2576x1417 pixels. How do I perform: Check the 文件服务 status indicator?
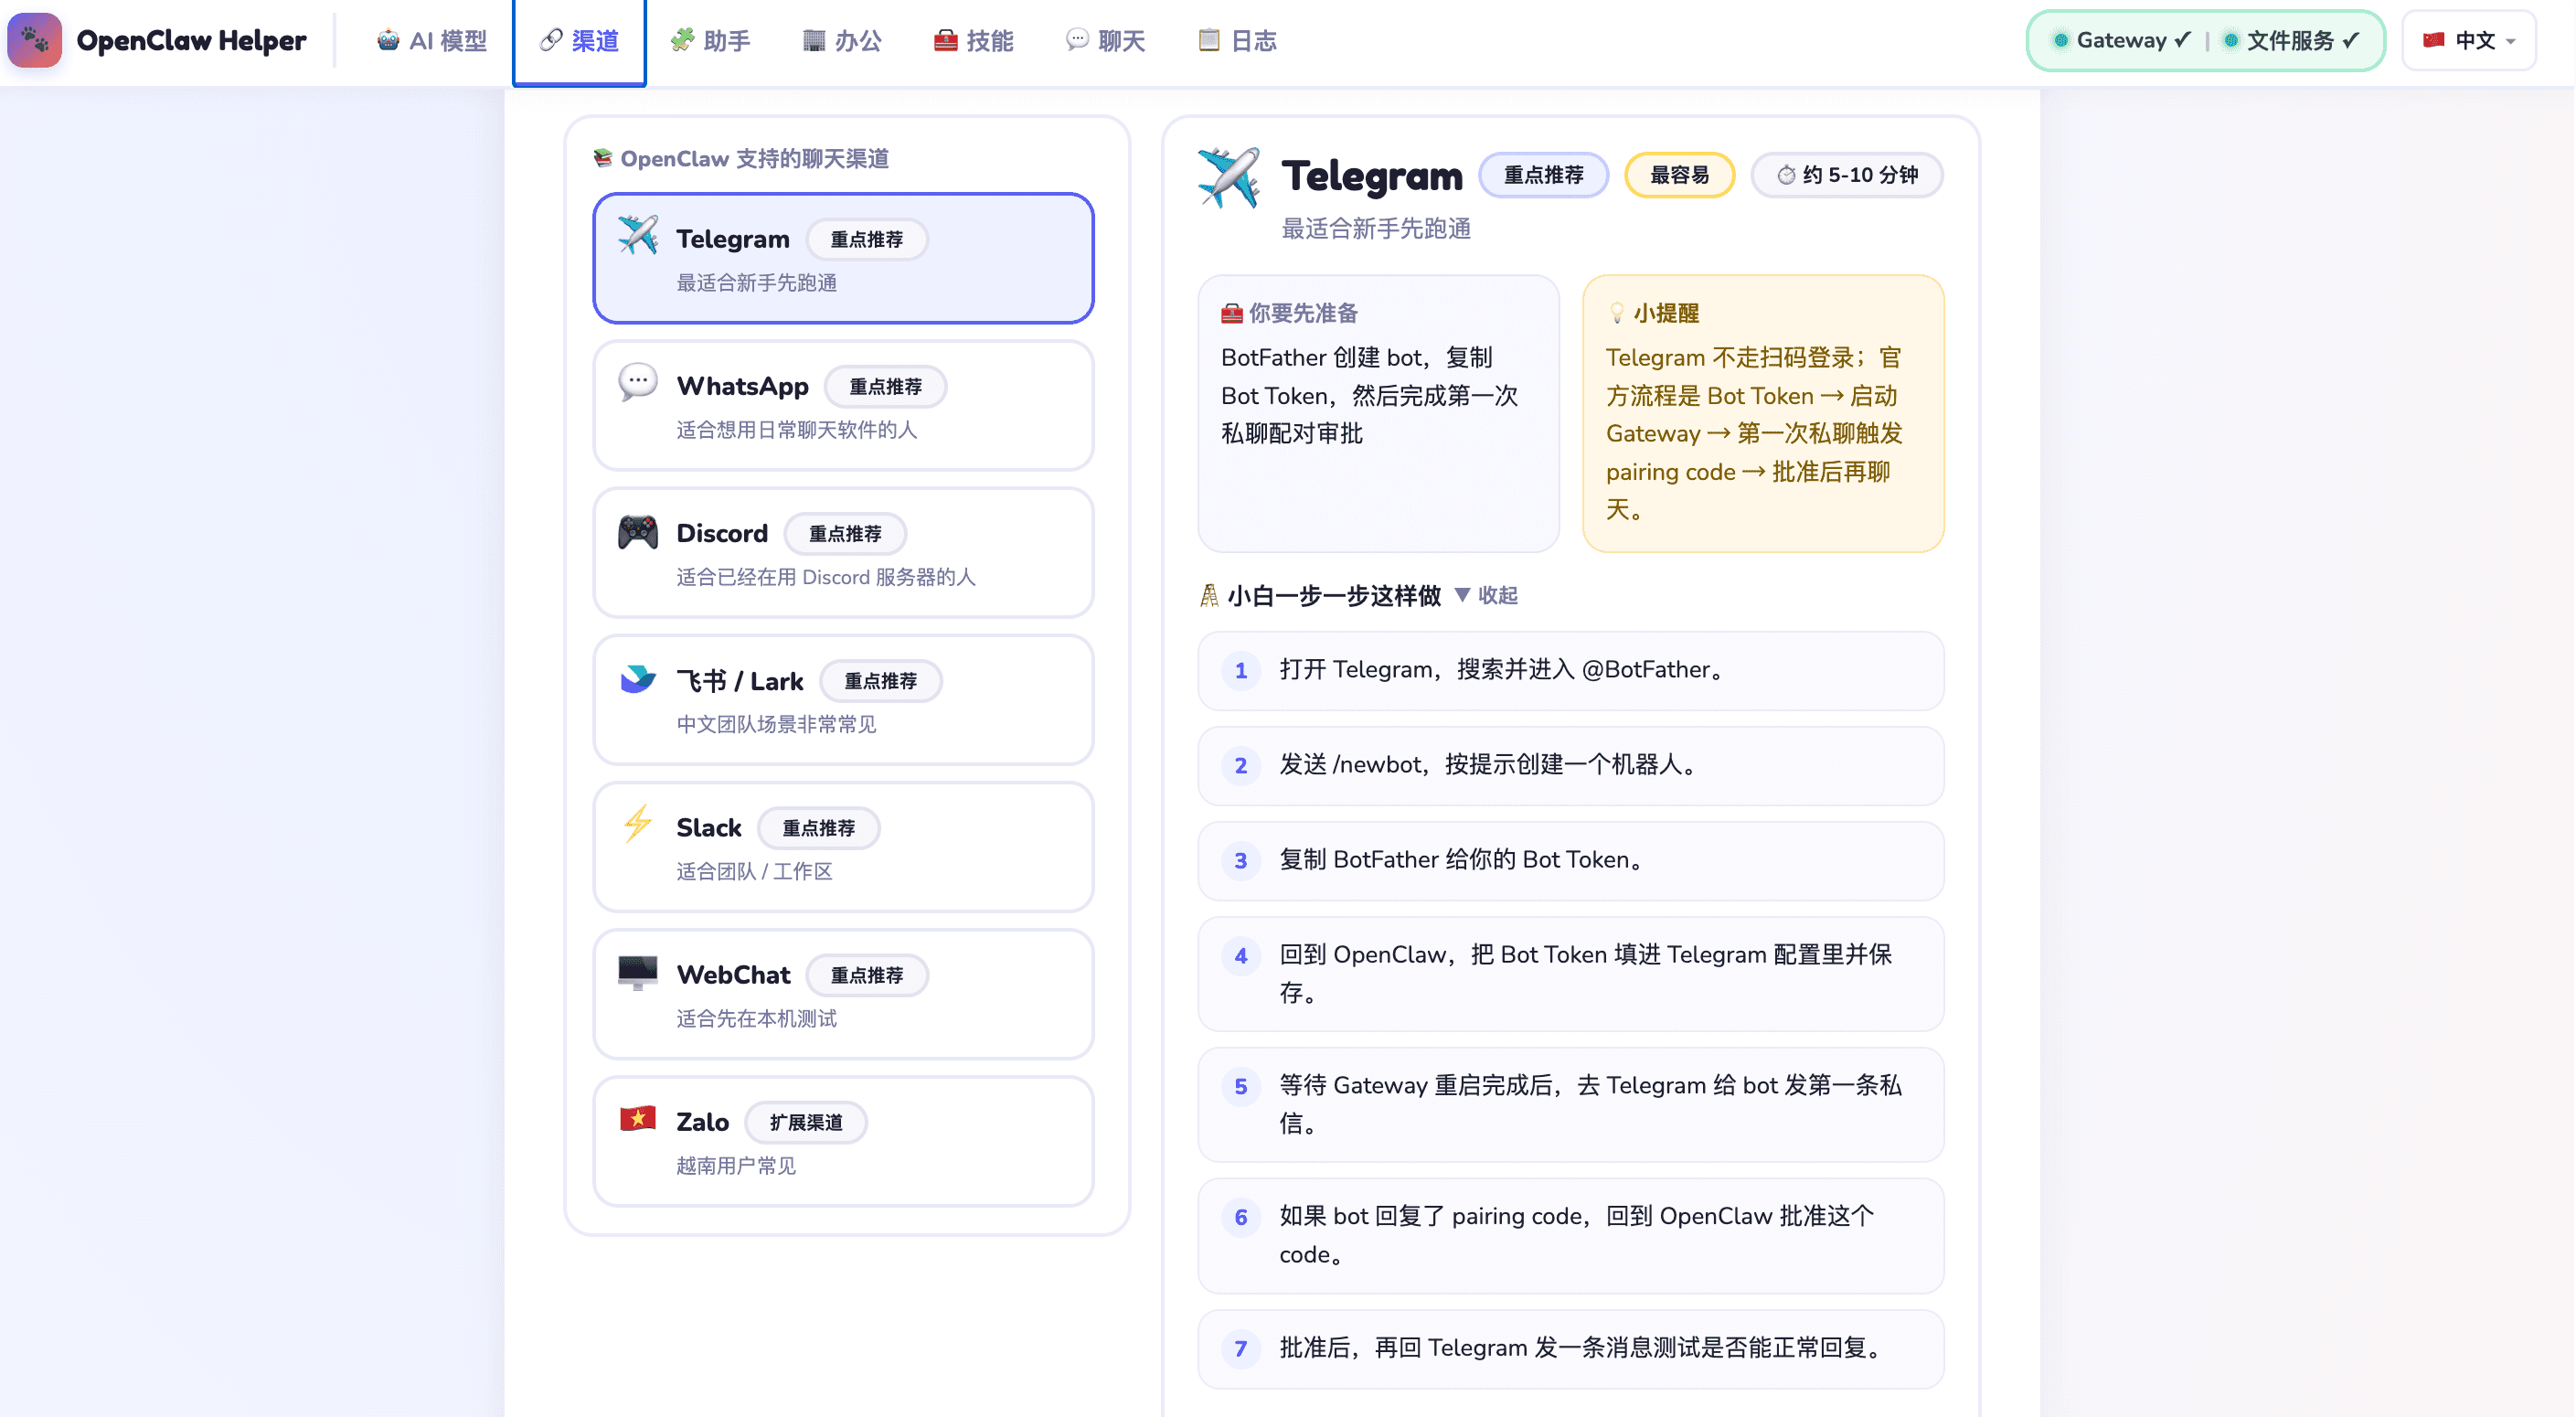pyautogui.click(x=2292, y=40)
